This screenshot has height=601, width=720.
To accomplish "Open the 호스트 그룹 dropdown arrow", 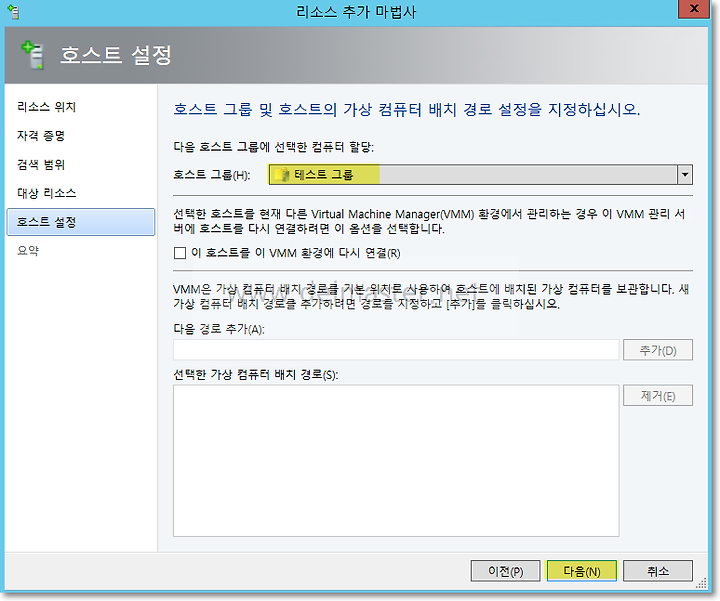I will (685, 174).
